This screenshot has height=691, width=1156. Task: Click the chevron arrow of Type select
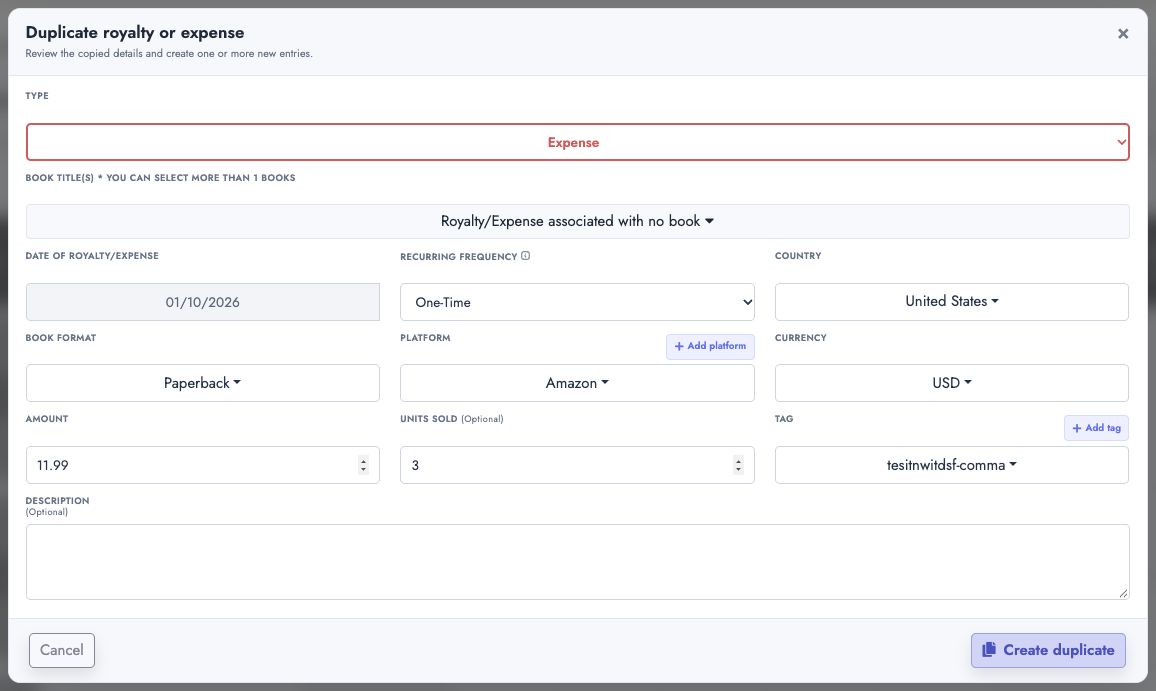pyautogui.click(x=1121, y=142)
